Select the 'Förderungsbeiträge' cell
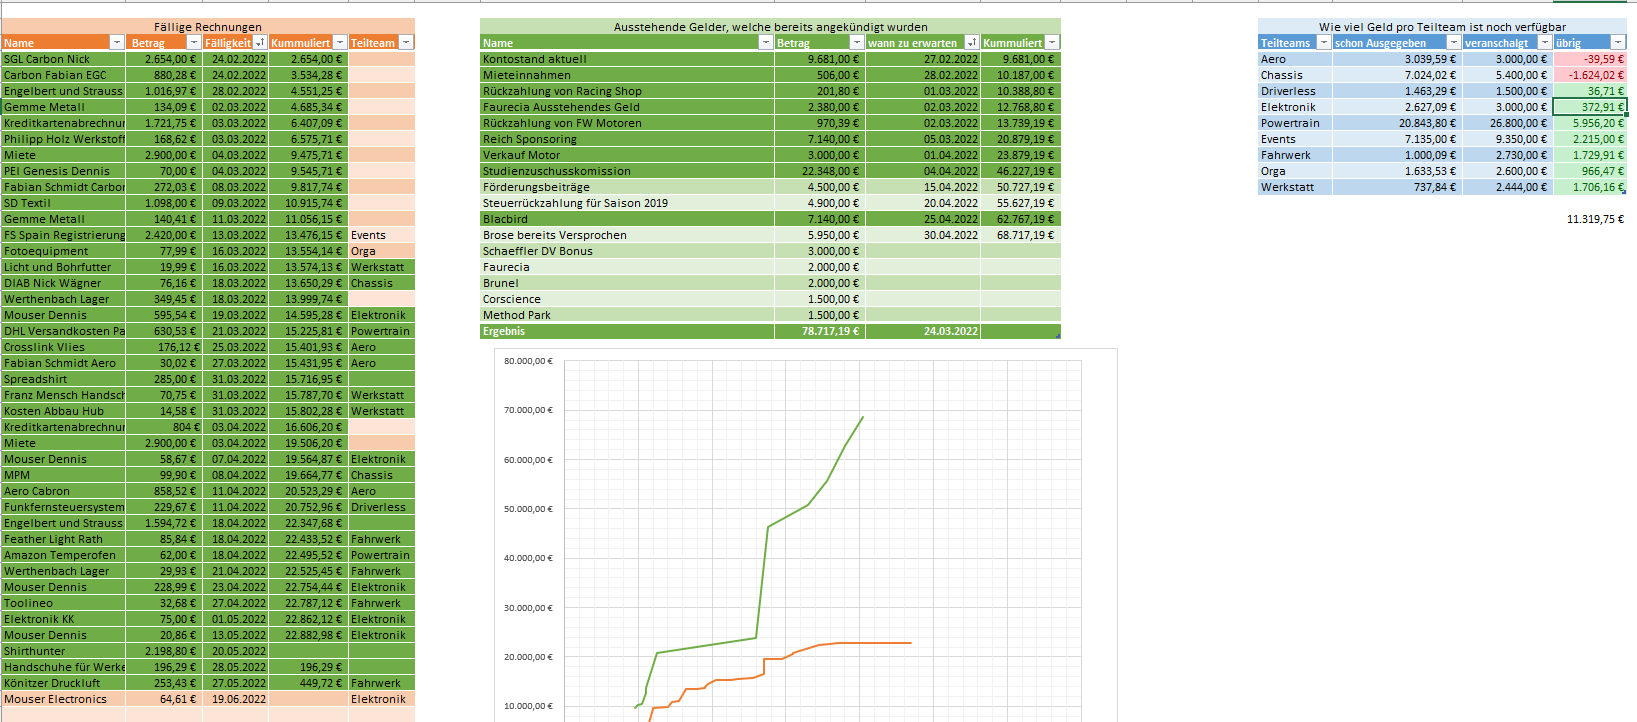1637x722 pixels. click(x=627, y=187)
